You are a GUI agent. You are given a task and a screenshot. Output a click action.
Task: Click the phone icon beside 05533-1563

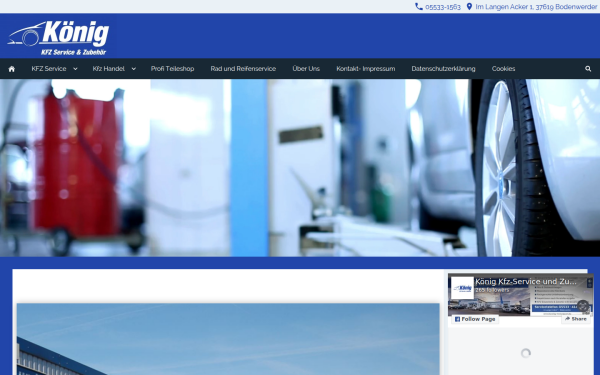[x=419, y=7]
